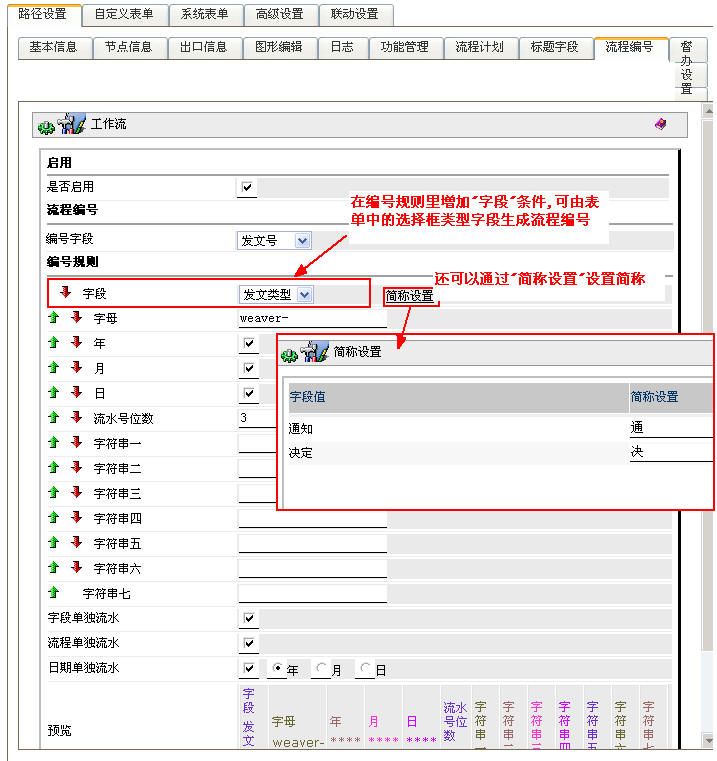
Task: Toggle 字段单独流水 checkbox
Action: (249, 618)
